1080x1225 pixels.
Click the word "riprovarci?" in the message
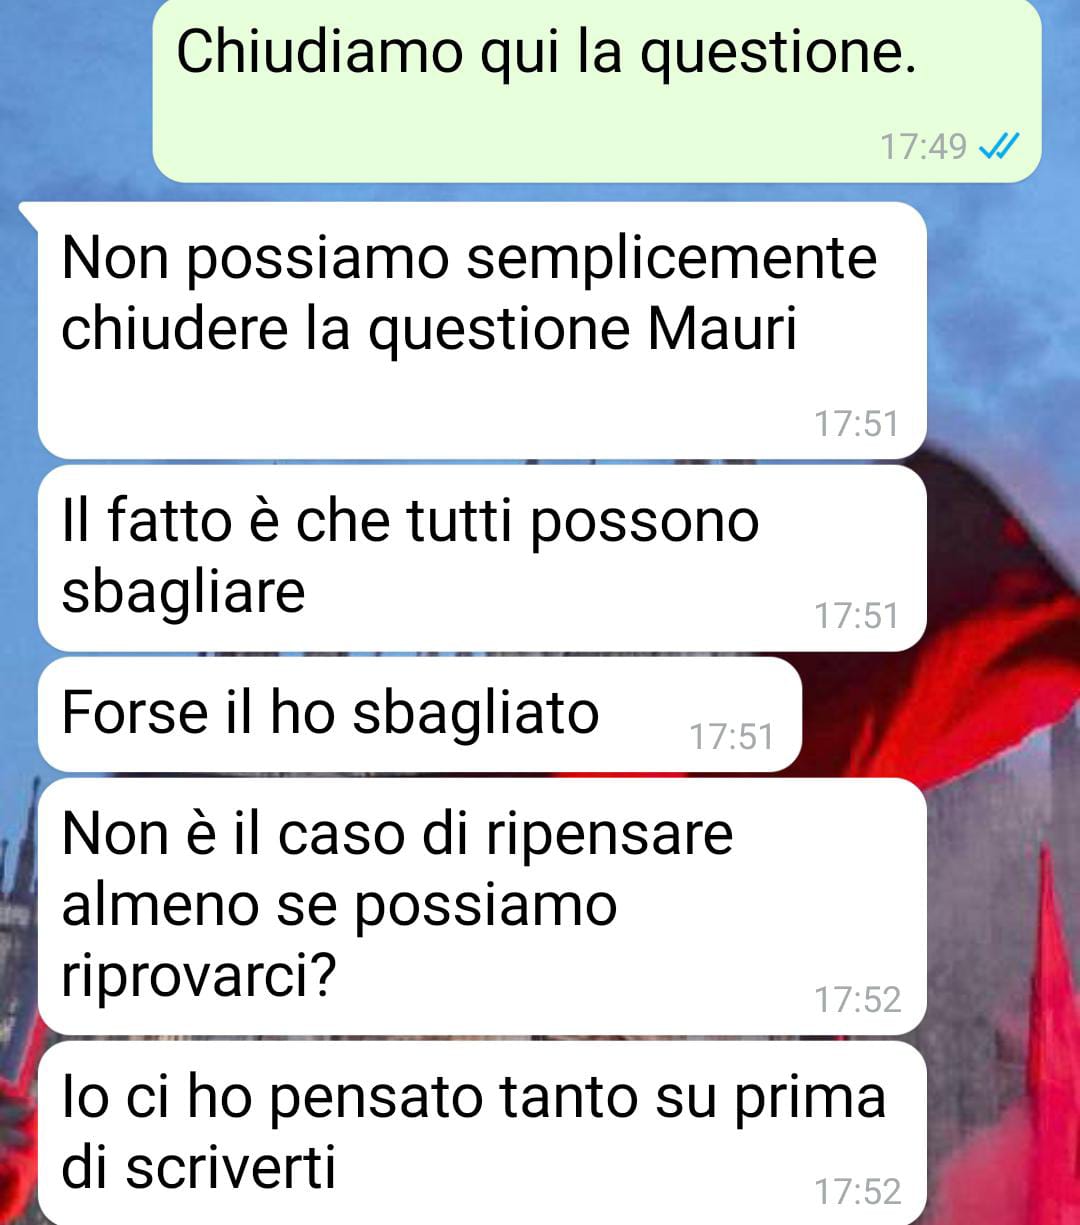[198, 978]
